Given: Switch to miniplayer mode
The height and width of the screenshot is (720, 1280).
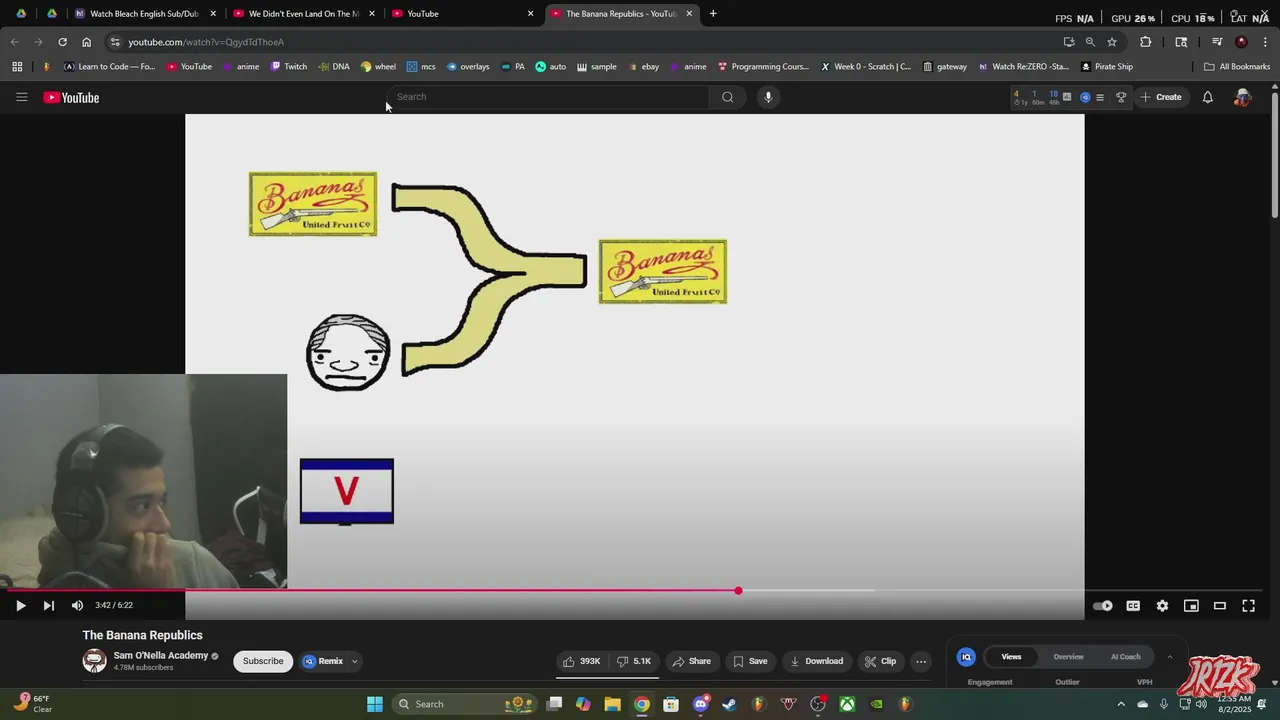Looking at the screenshot, I should click(x=1191, y=606).
